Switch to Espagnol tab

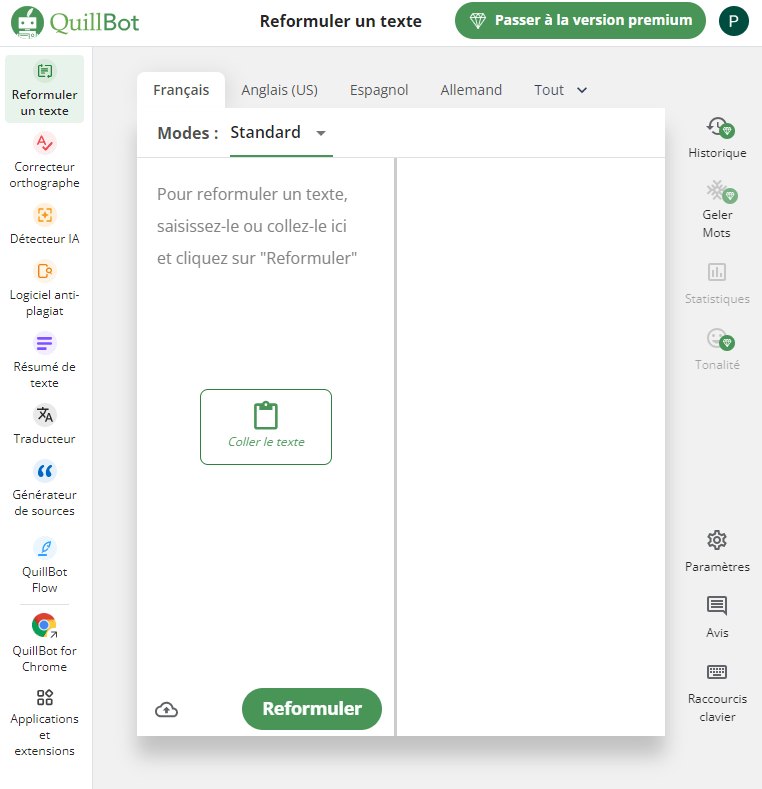pos(379,90)
